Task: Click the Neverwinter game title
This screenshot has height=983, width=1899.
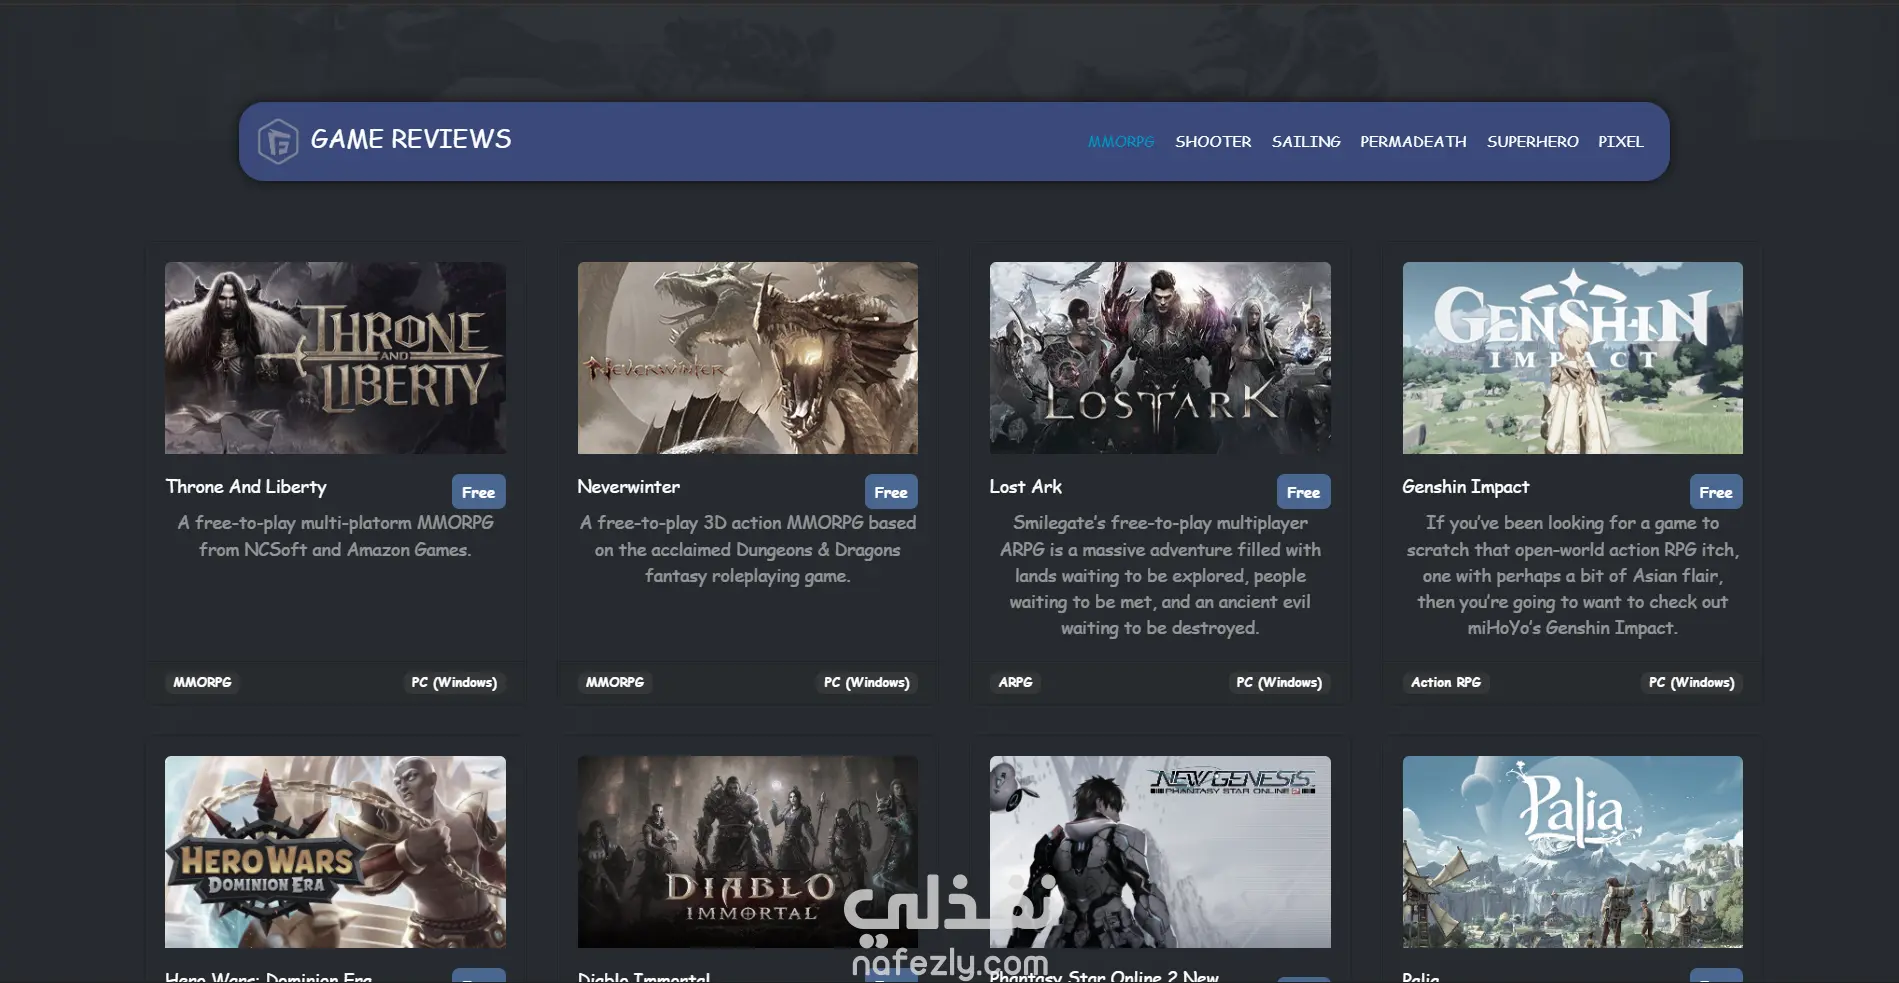Action: [x=628, y=487]
